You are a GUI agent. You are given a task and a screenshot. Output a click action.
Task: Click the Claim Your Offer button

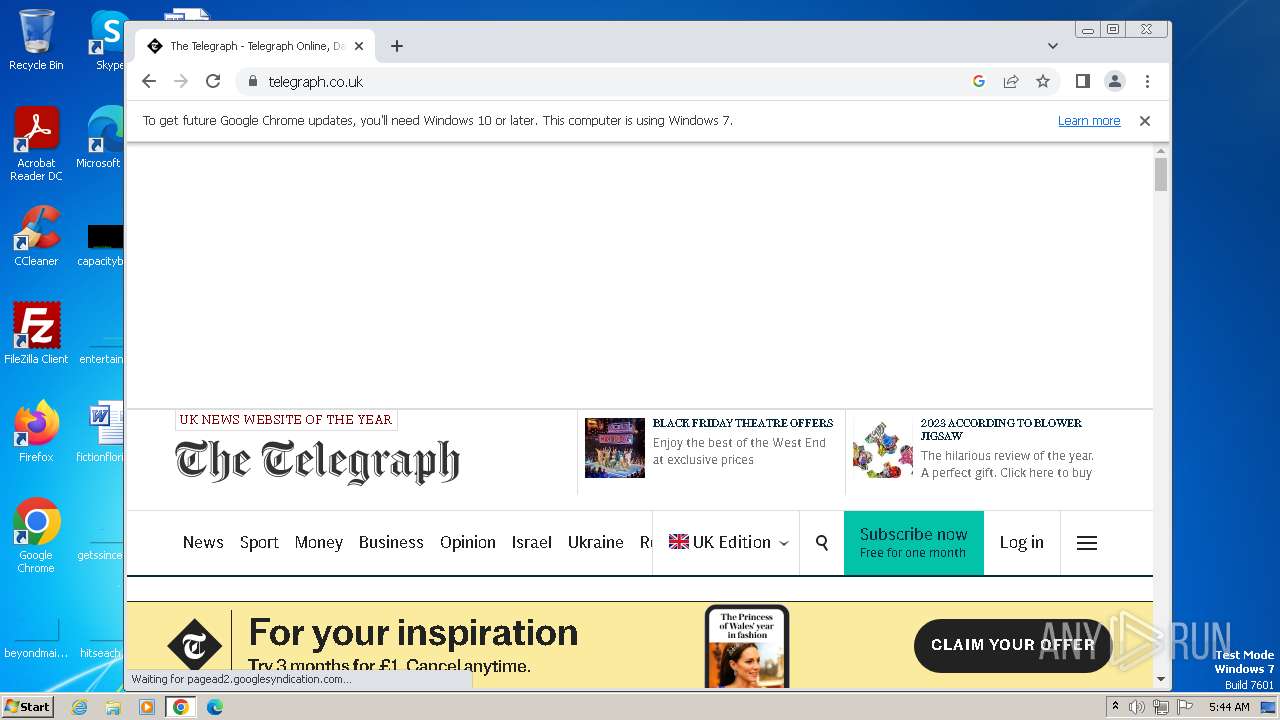coord(1013,645)
